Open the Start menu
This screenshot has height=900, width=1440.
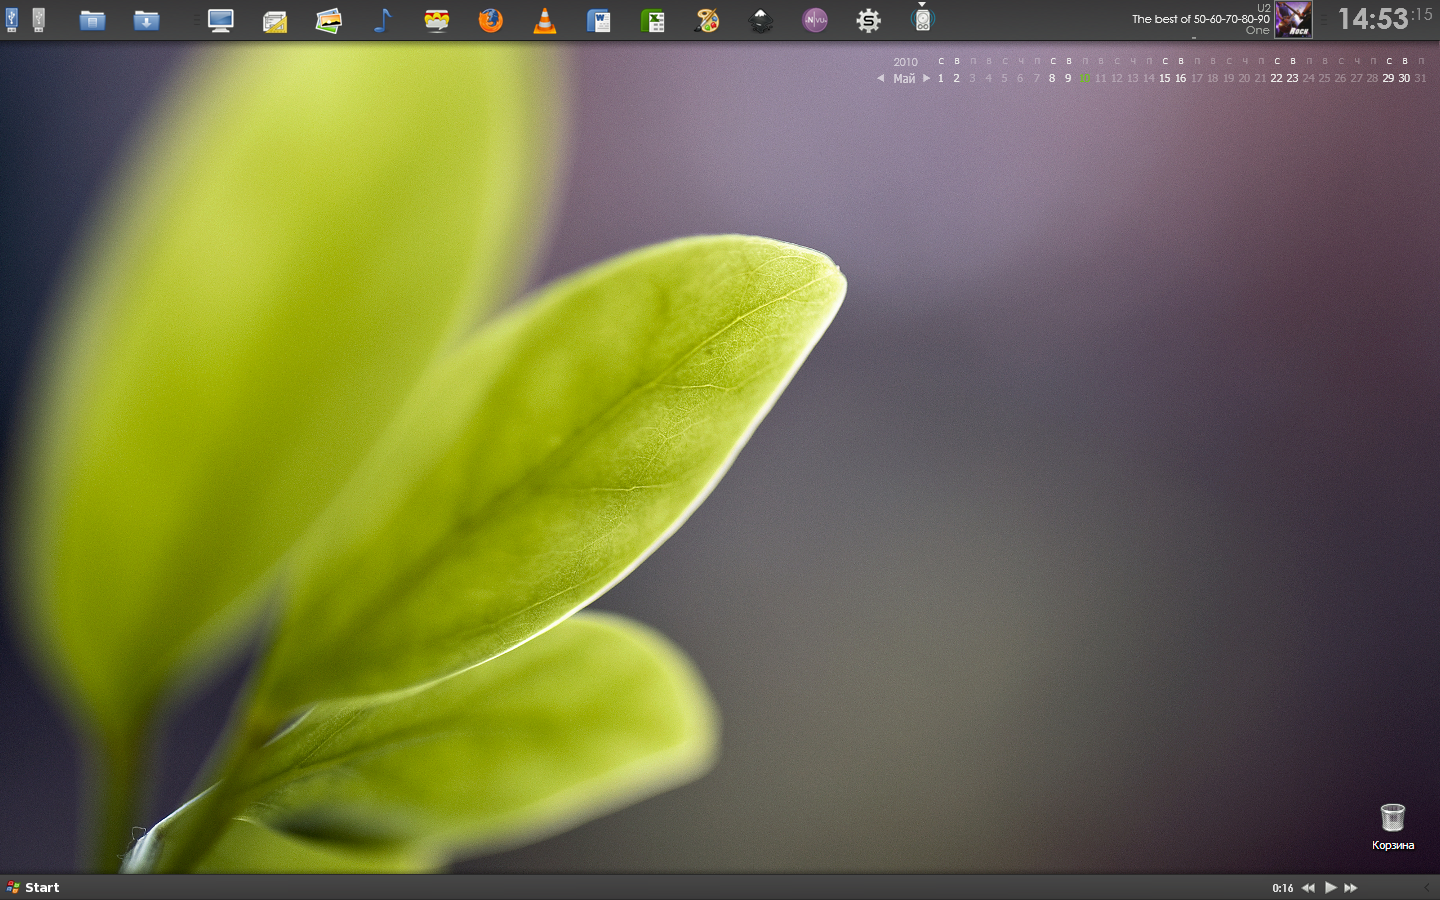point(33,887)
